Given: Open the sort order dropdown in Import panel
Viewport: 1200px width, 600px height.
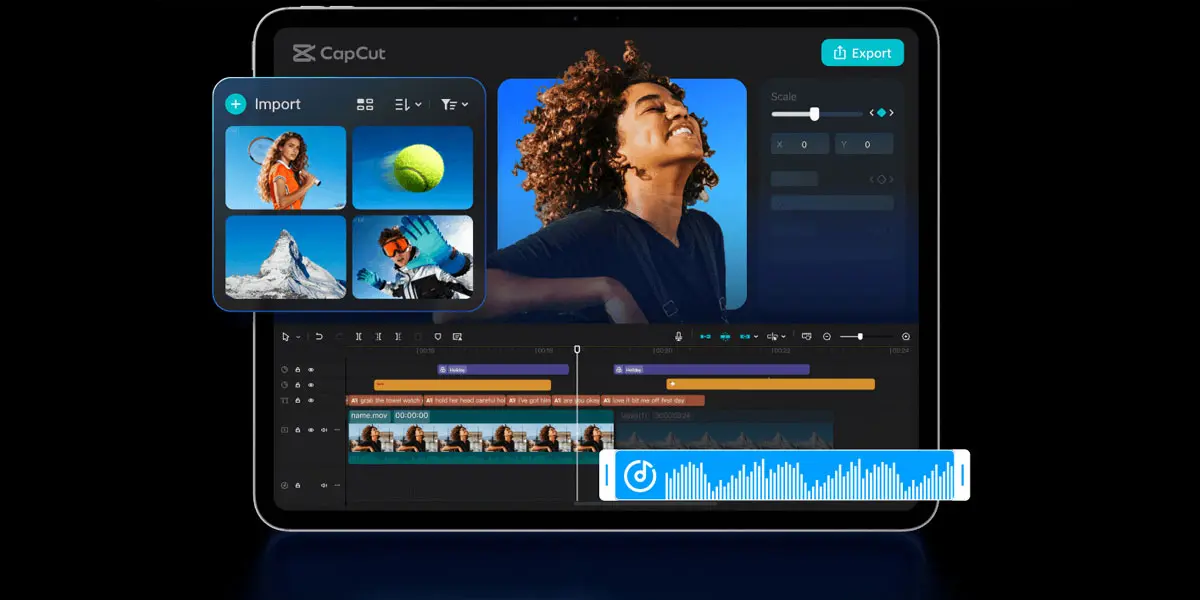Looking at the screenshot, I should coord(407,104).
